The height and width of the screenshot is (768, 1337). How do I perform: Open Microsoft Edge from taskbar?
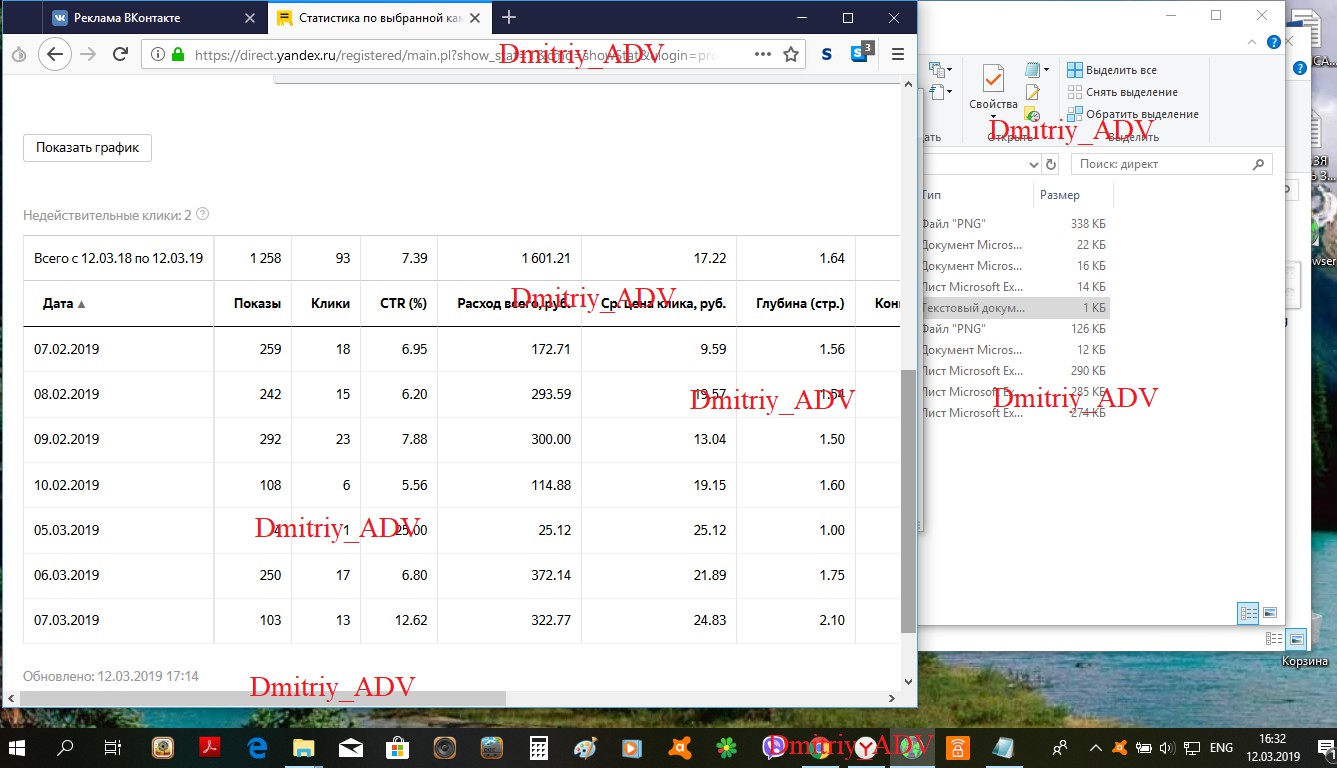pyautogui.click(x=257, y=747)
